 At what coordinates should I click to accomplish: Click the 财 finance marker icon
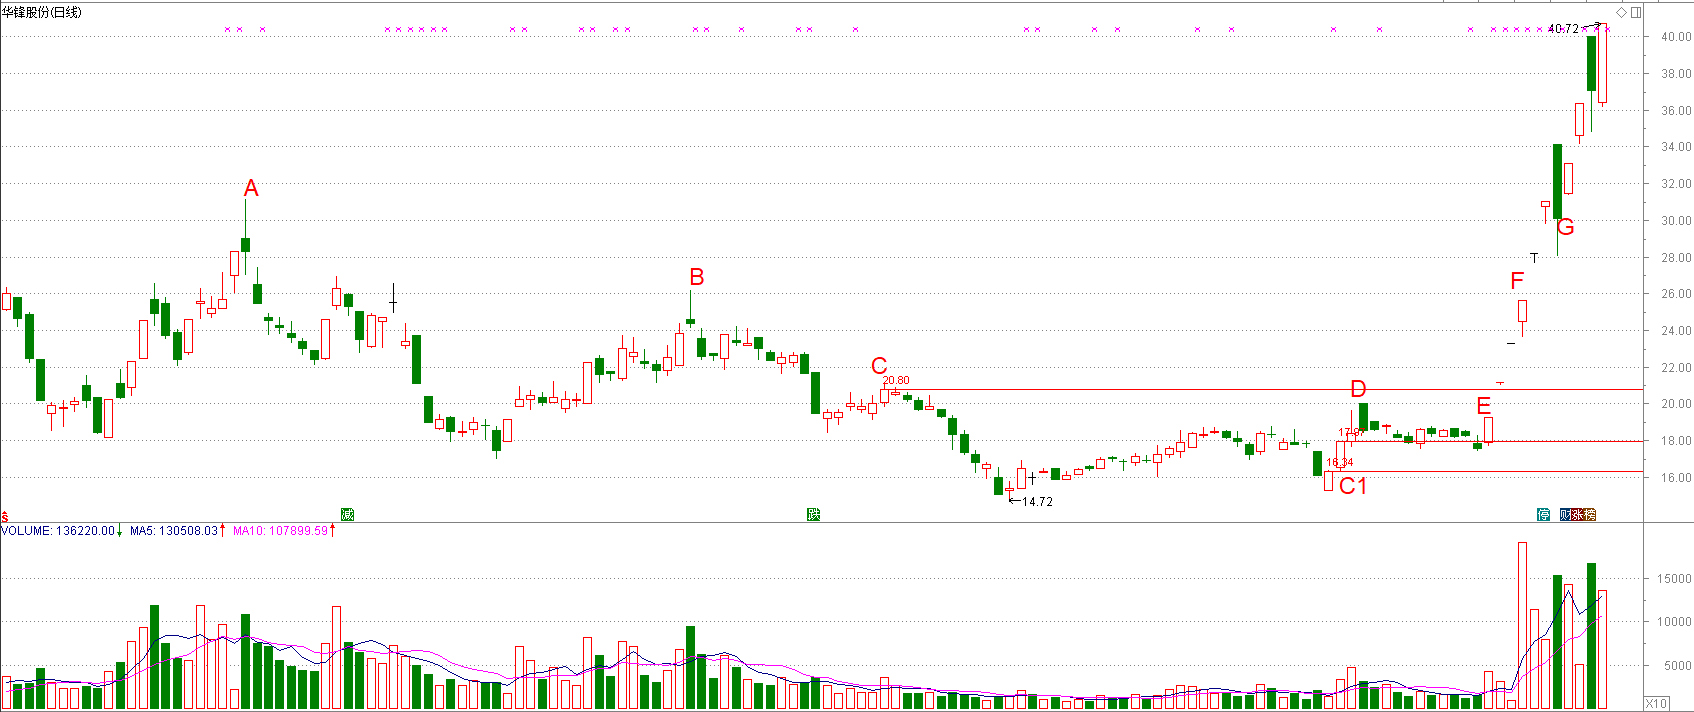point(1565,515)
